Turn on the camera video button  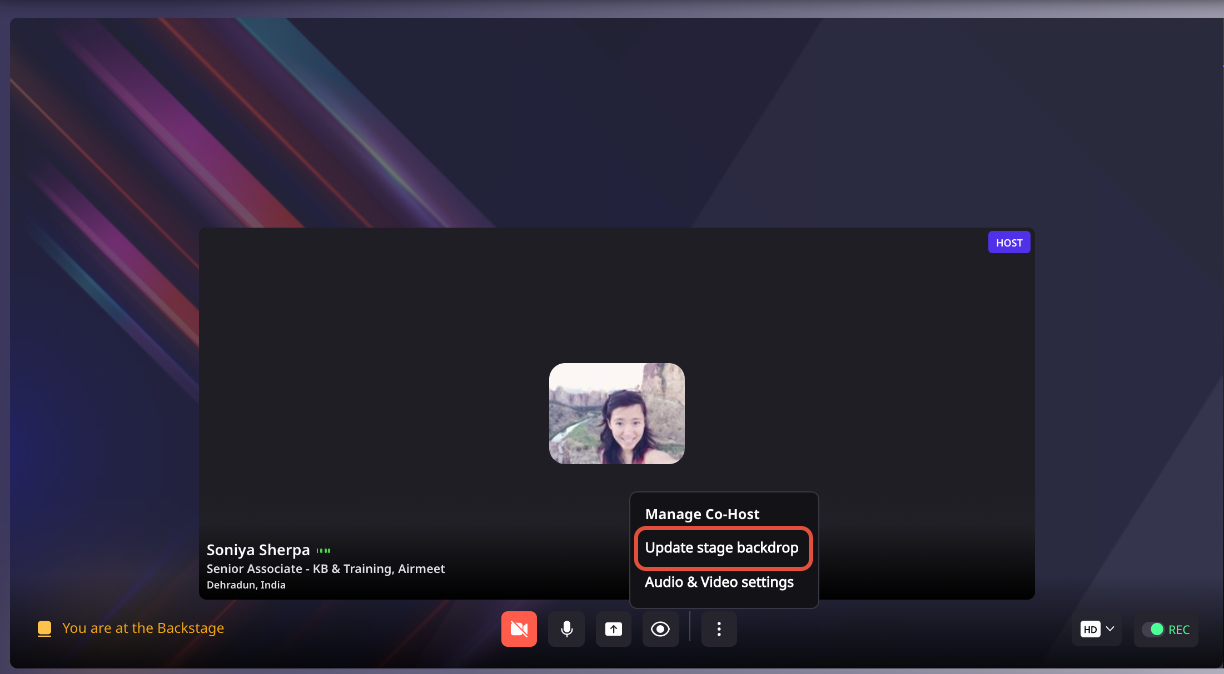[519, 629]
